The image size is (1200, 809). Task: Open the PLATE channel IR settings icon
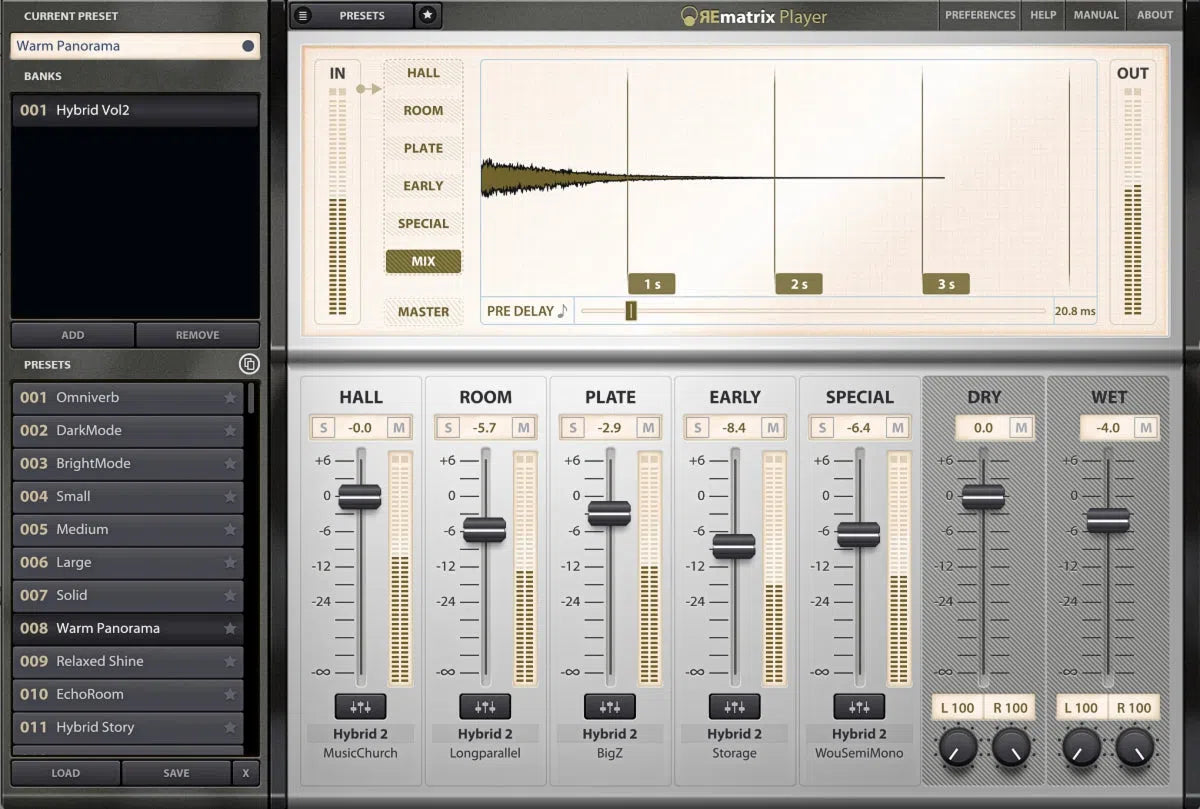(610, 706)
